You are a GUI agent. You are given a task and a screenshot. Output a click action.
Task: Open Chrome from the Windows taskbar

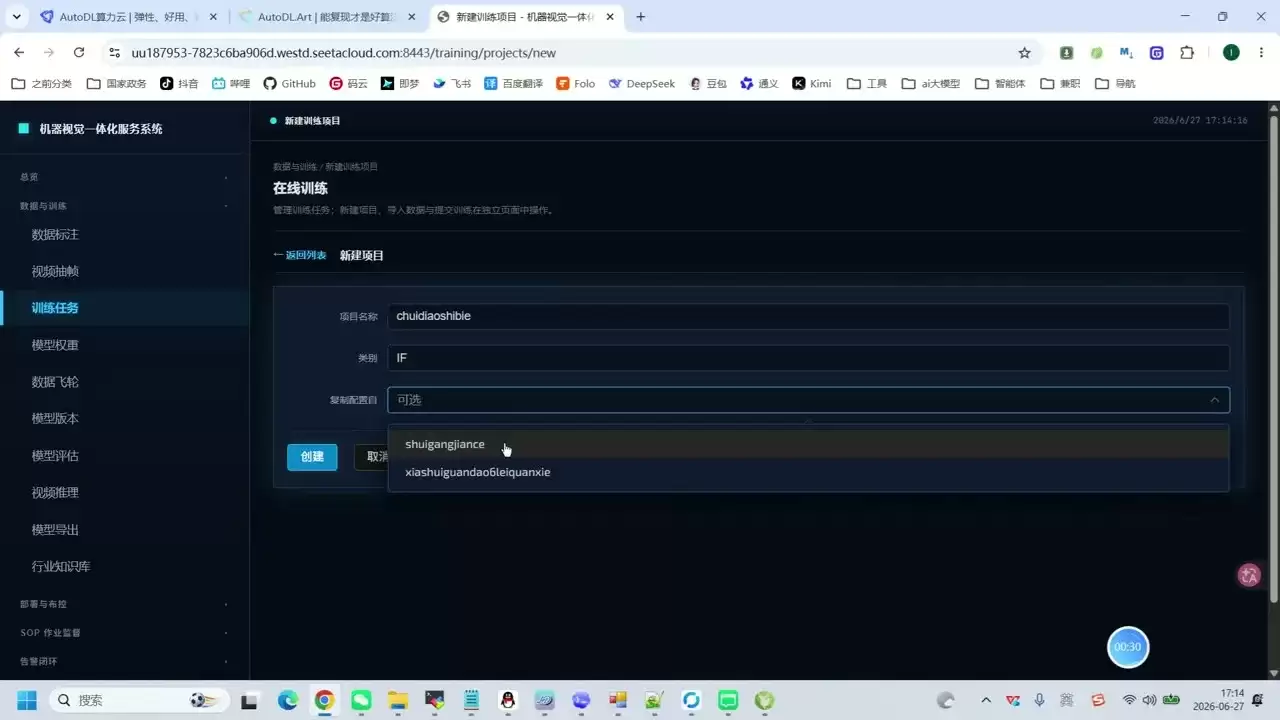coord(324,700)
